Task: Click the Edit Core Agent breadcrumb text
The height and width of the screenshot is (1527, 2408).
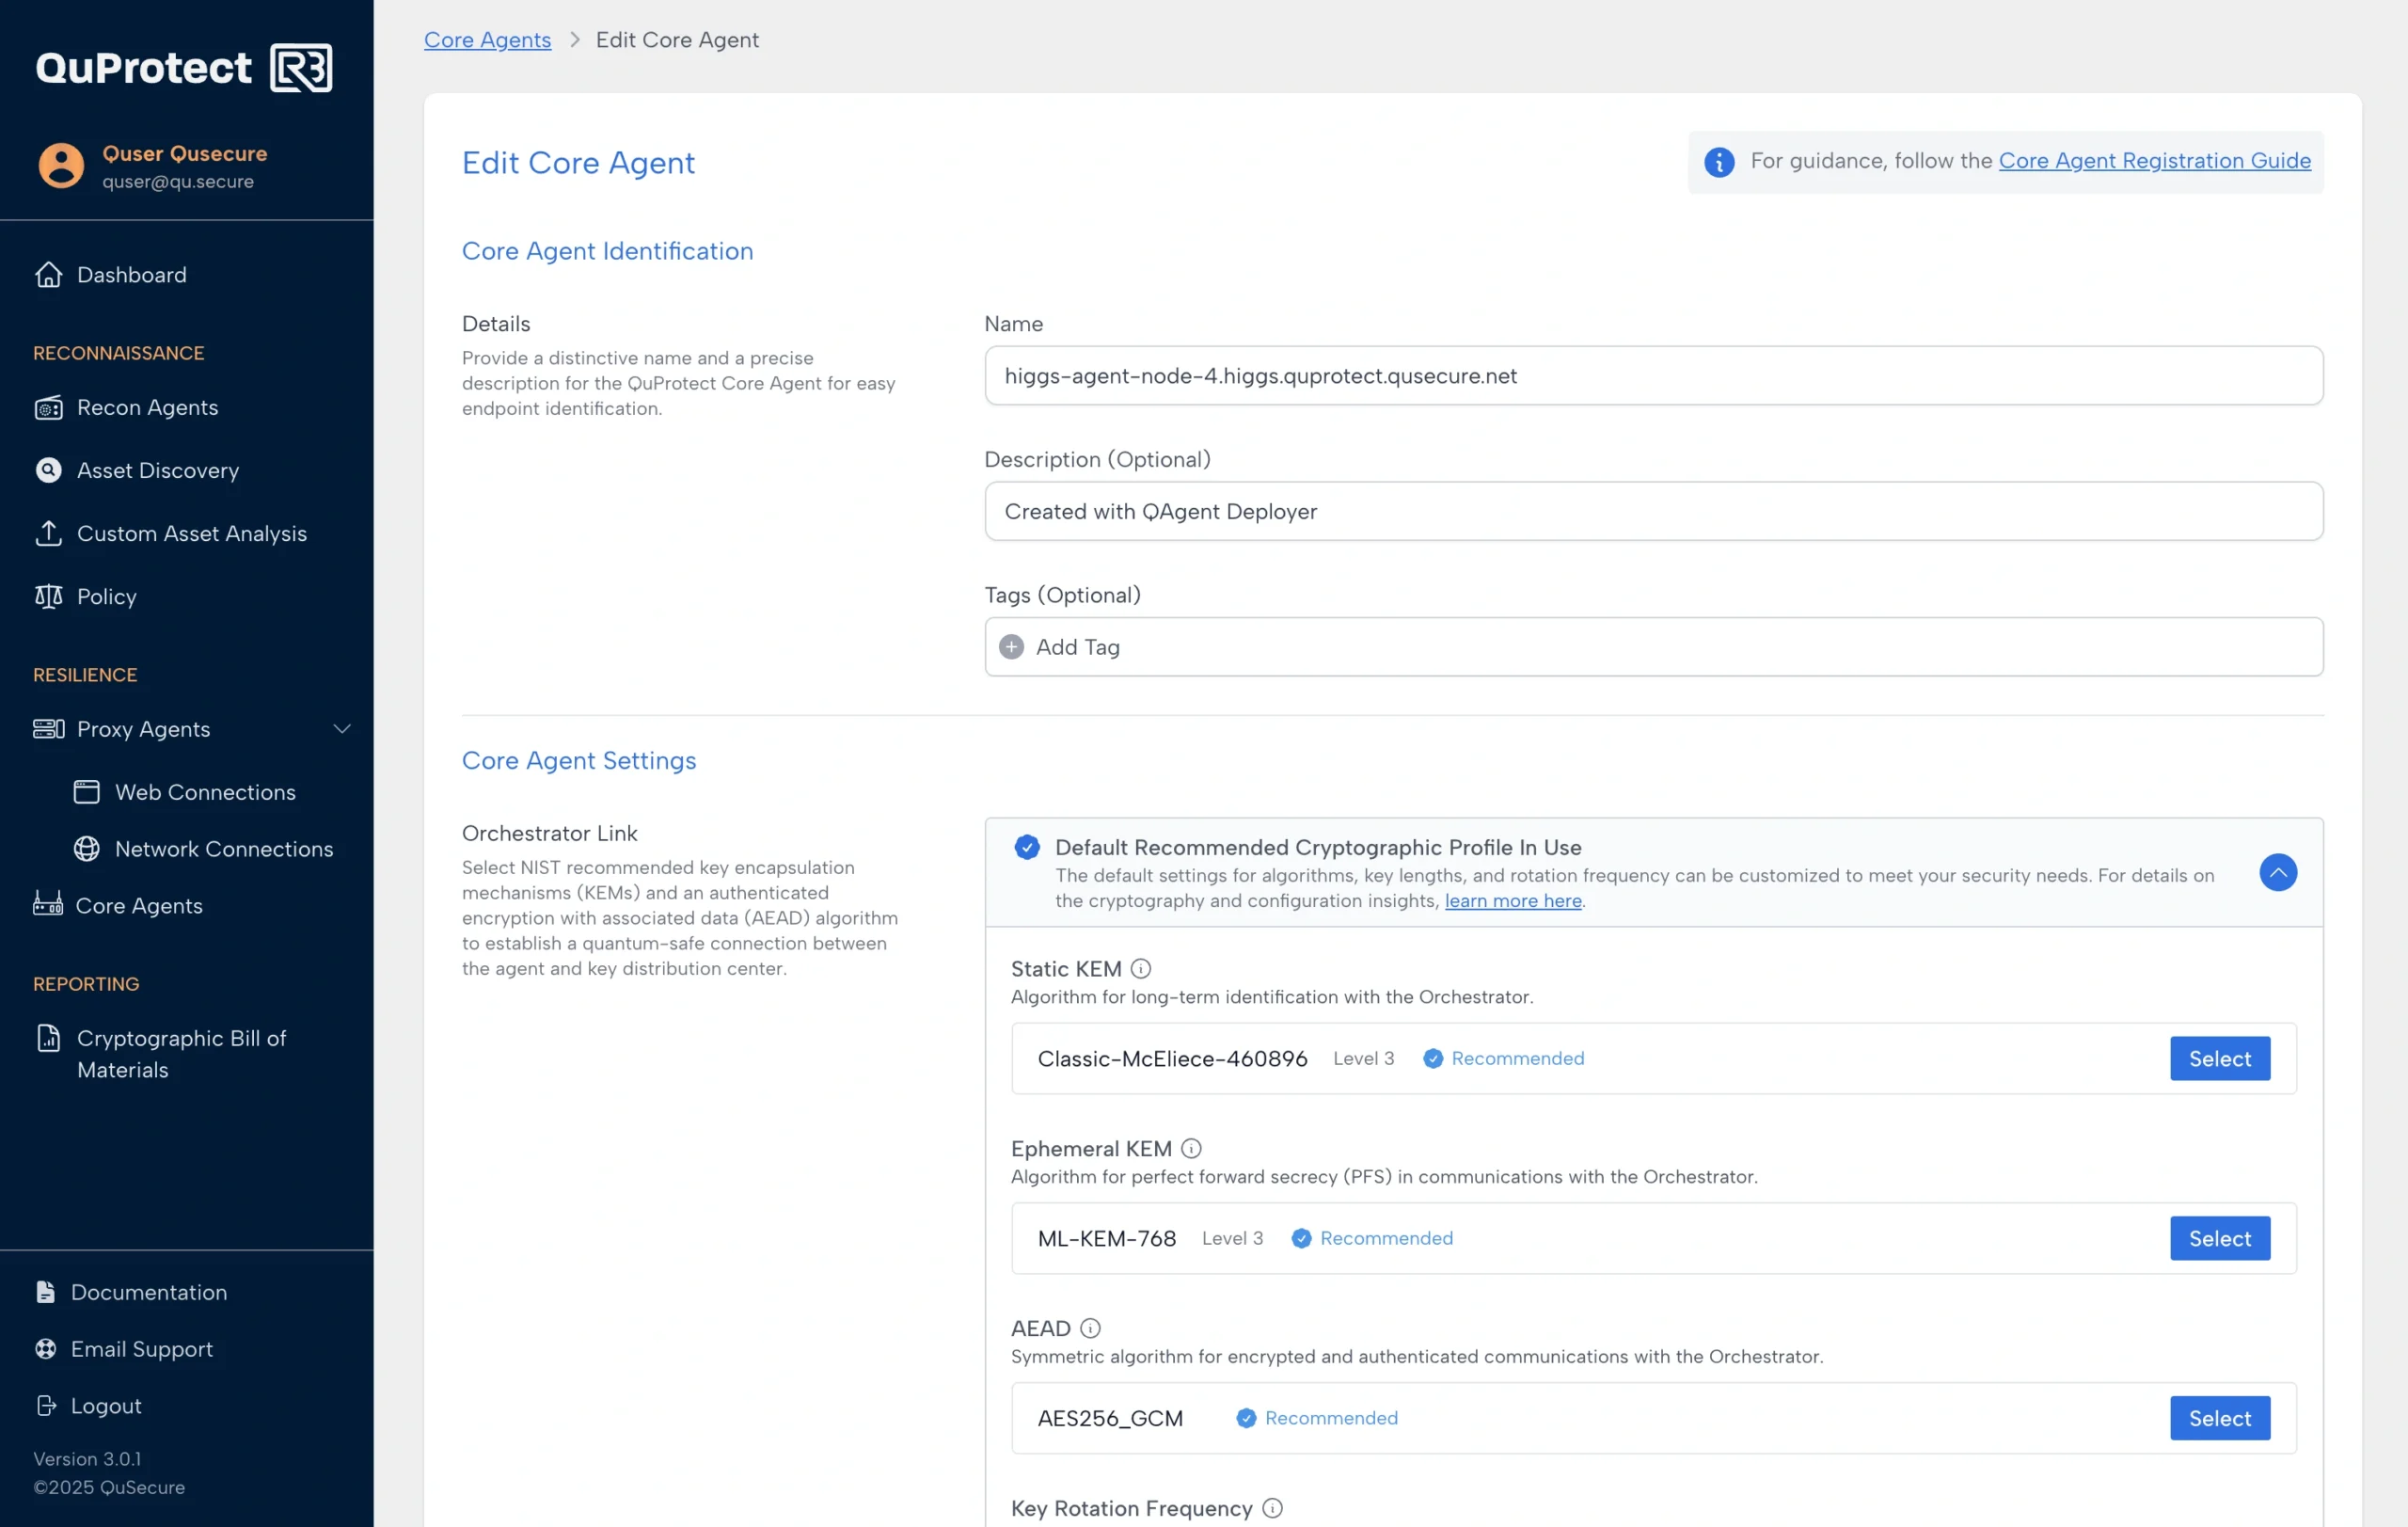Action: point(677,40)
